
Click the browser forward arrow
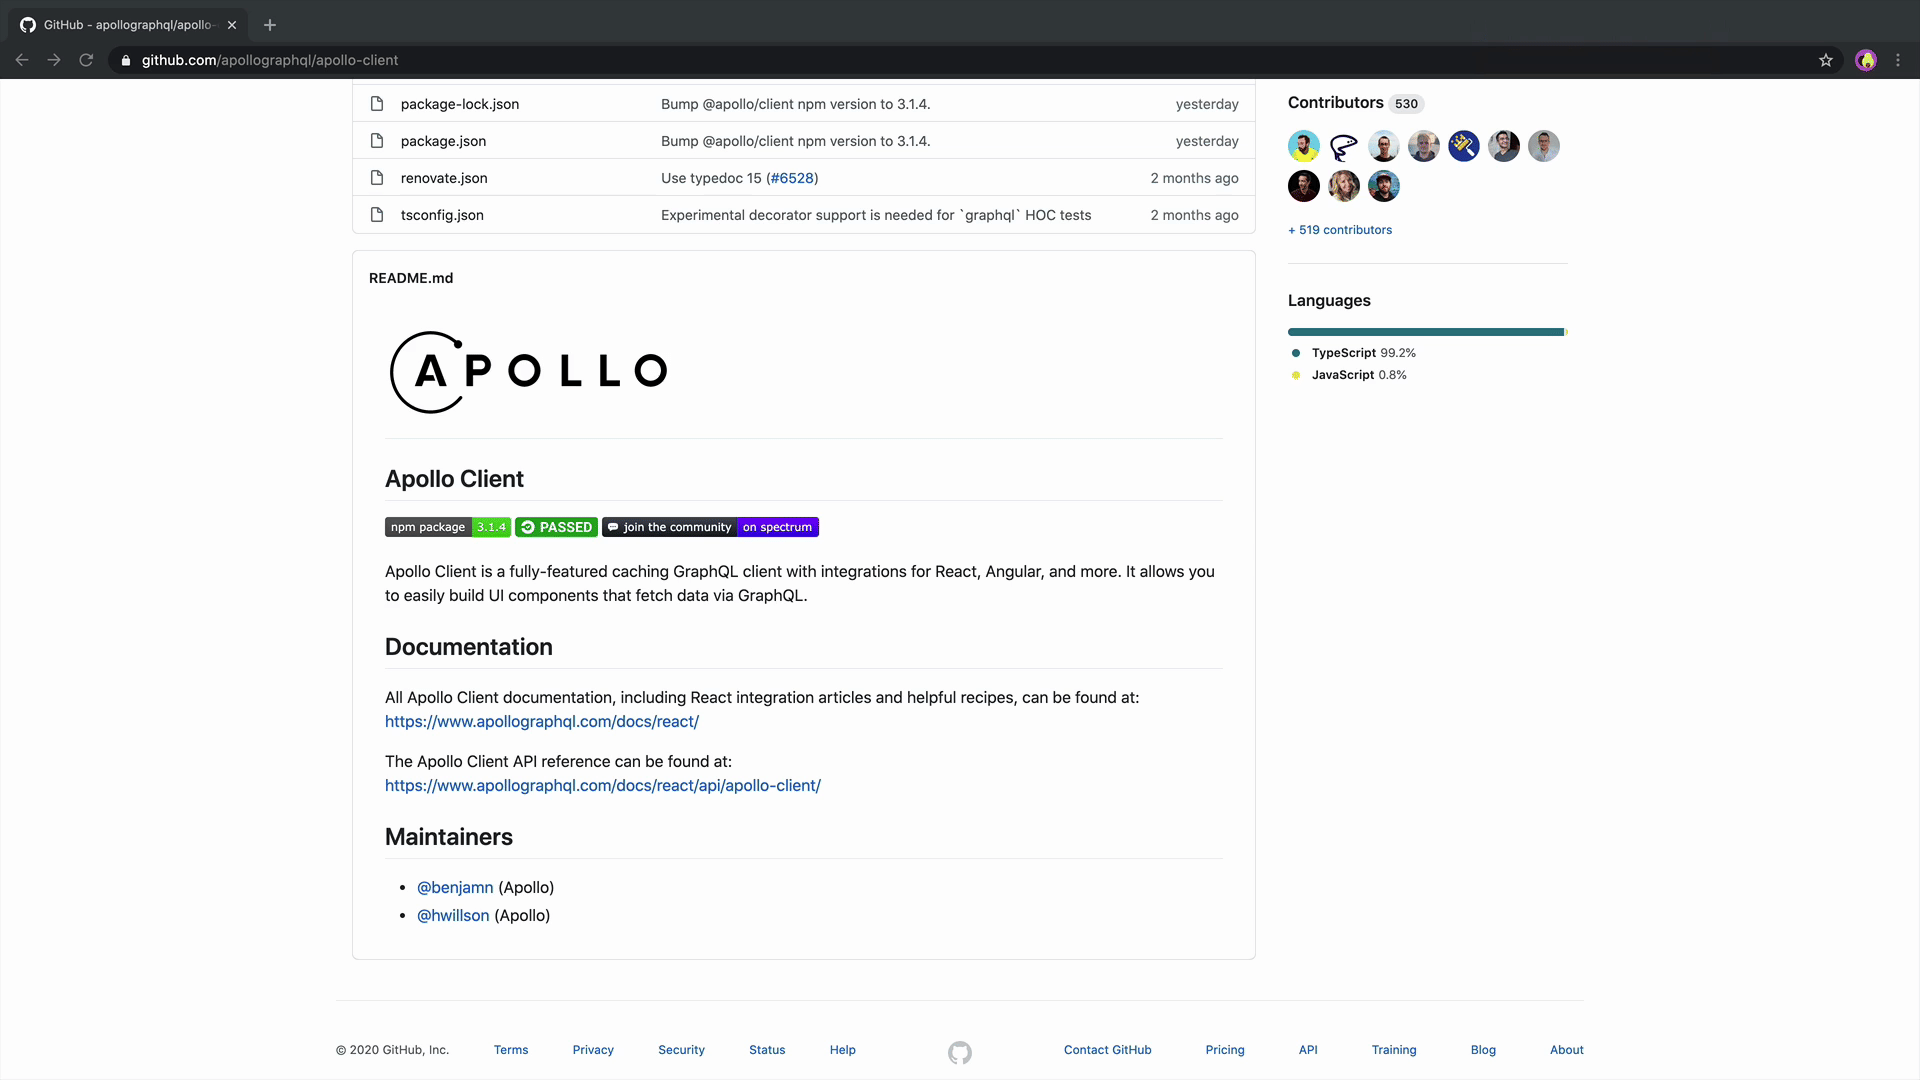[54, 60]
